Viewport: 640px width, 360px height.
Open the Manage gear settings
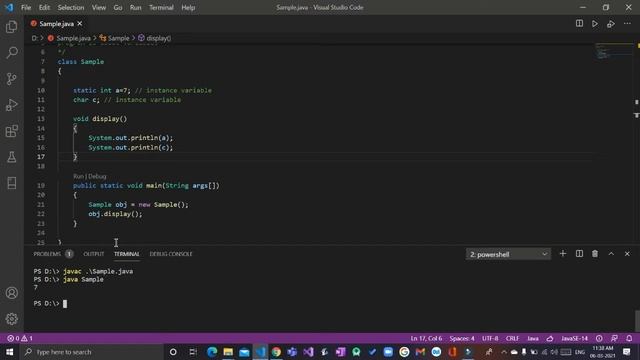12,319
